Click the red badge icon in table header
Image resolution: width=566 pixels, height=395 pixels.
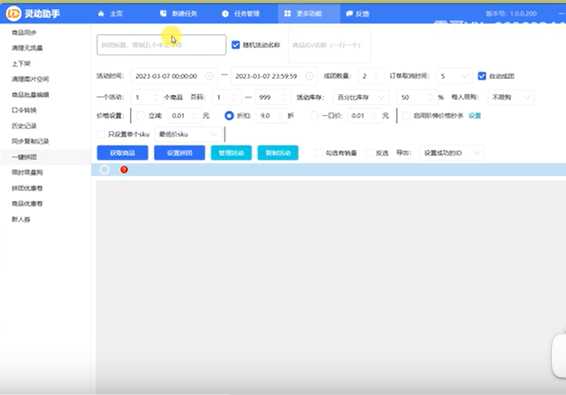point(124,169)
